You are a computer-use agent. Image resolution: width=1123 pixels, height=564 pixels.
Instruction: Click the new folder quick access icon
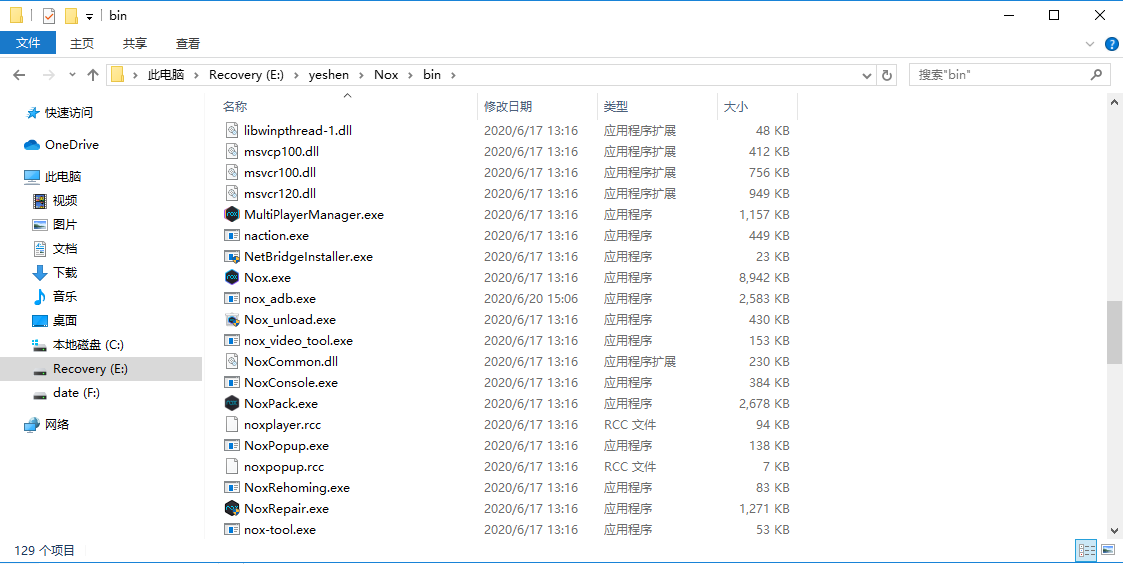[71, 16]
